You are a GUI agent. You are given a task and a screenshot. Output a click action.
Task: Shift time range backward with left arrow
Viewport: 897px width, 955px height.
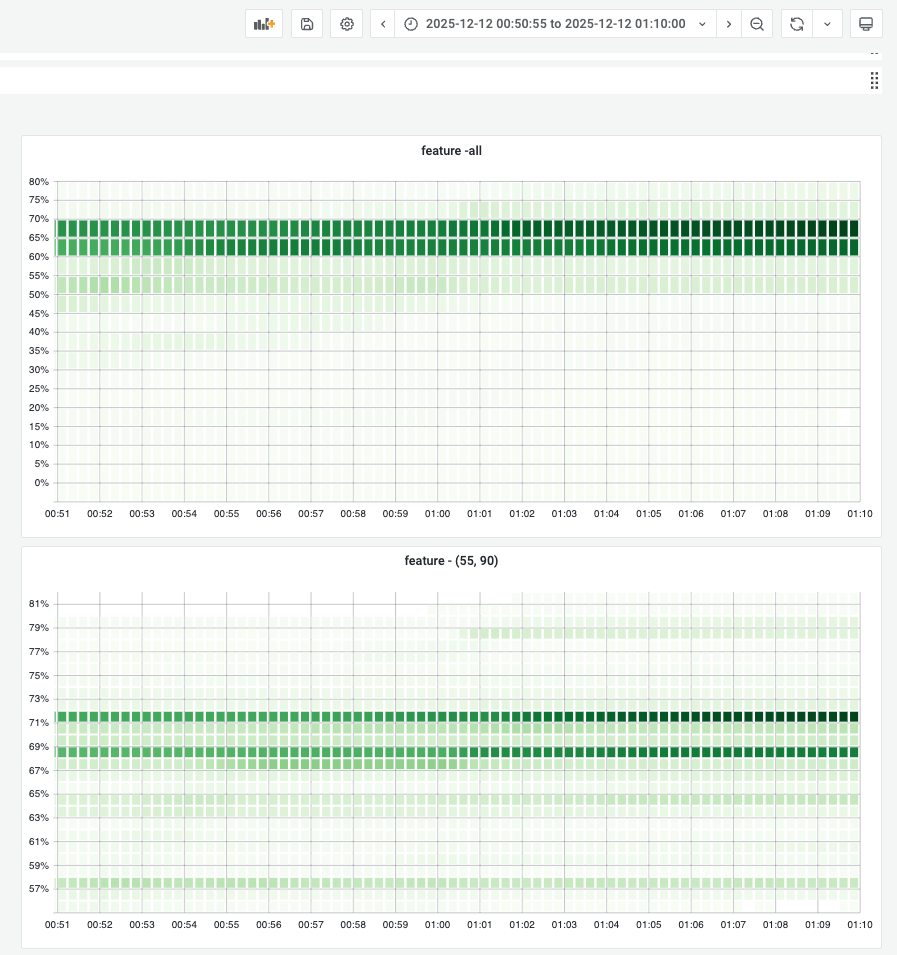coord(383,24)
